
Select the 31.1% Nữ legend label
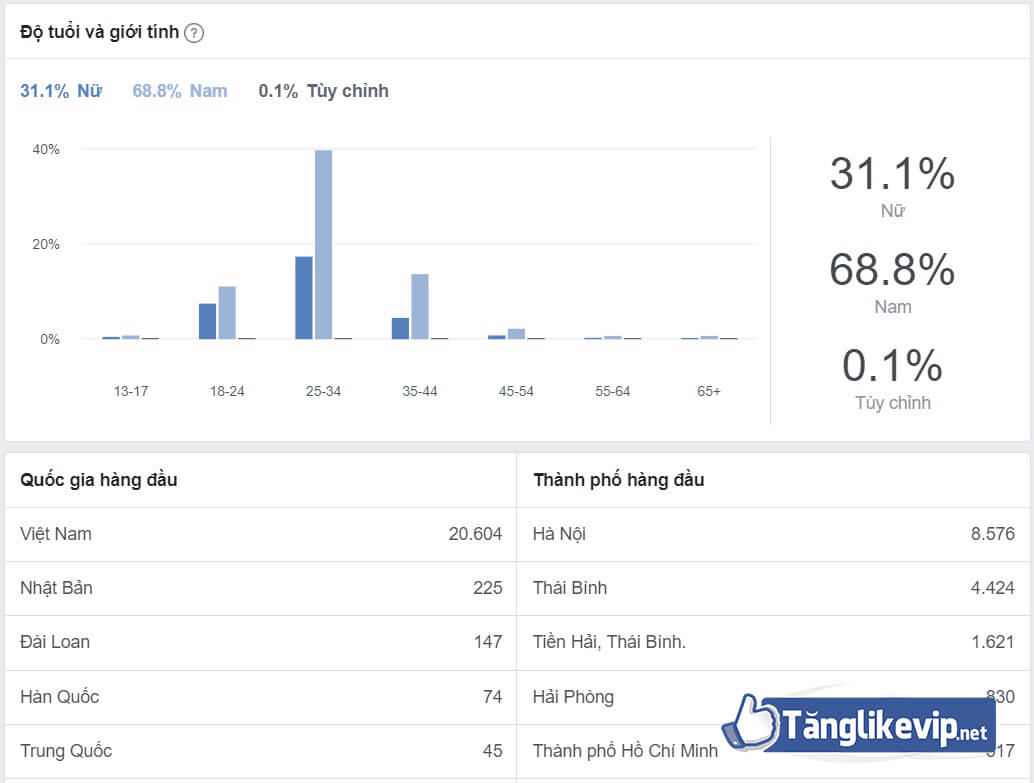tap(61, 91)
